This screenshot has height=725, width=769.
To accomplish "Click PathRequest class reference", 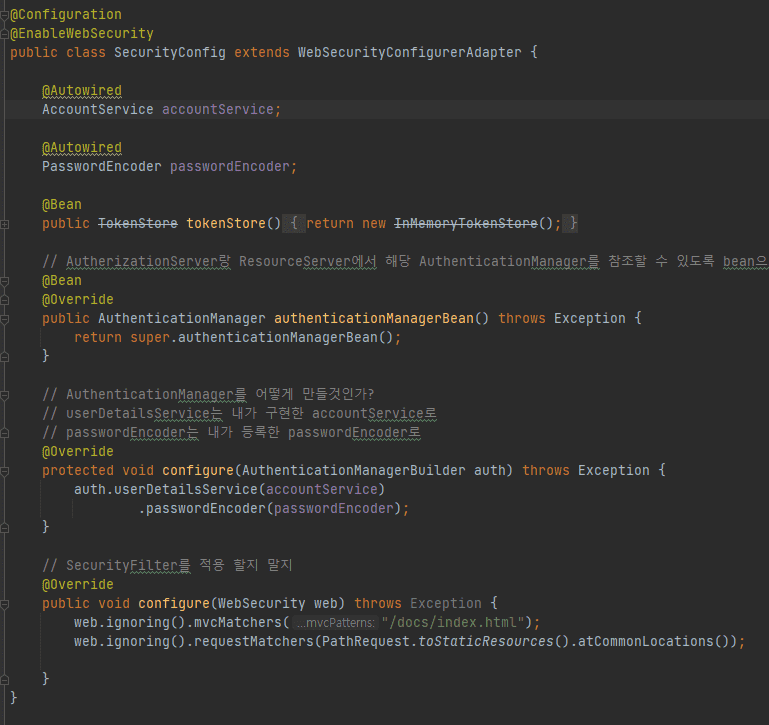I will (x=366, y=642).
